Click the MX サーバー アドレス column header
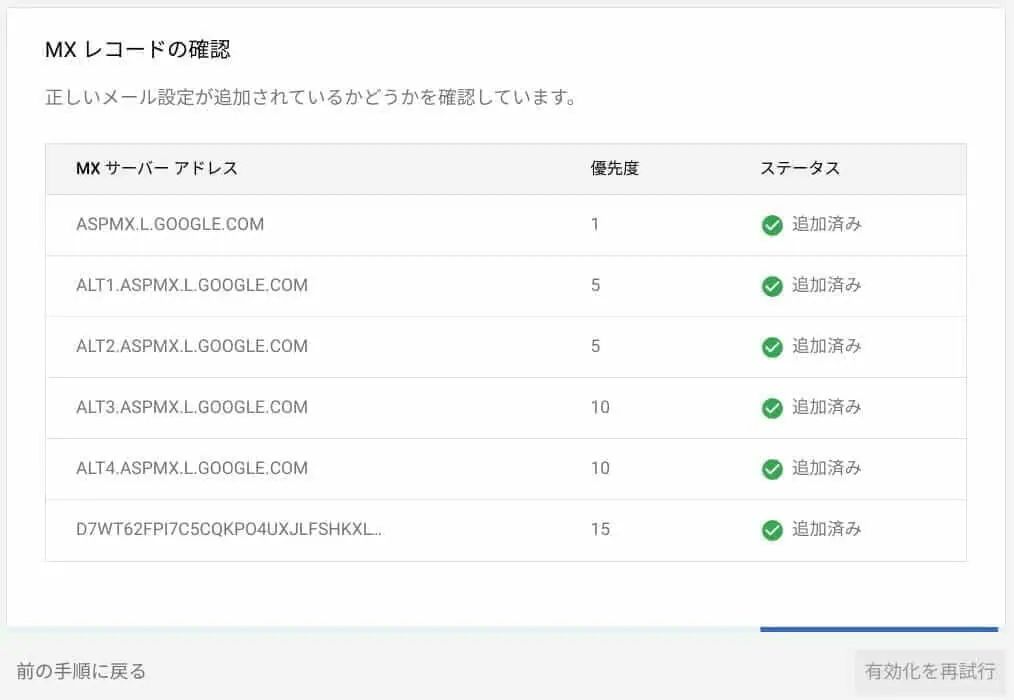Screen dimensions: 1014x700 click(157, 168)
